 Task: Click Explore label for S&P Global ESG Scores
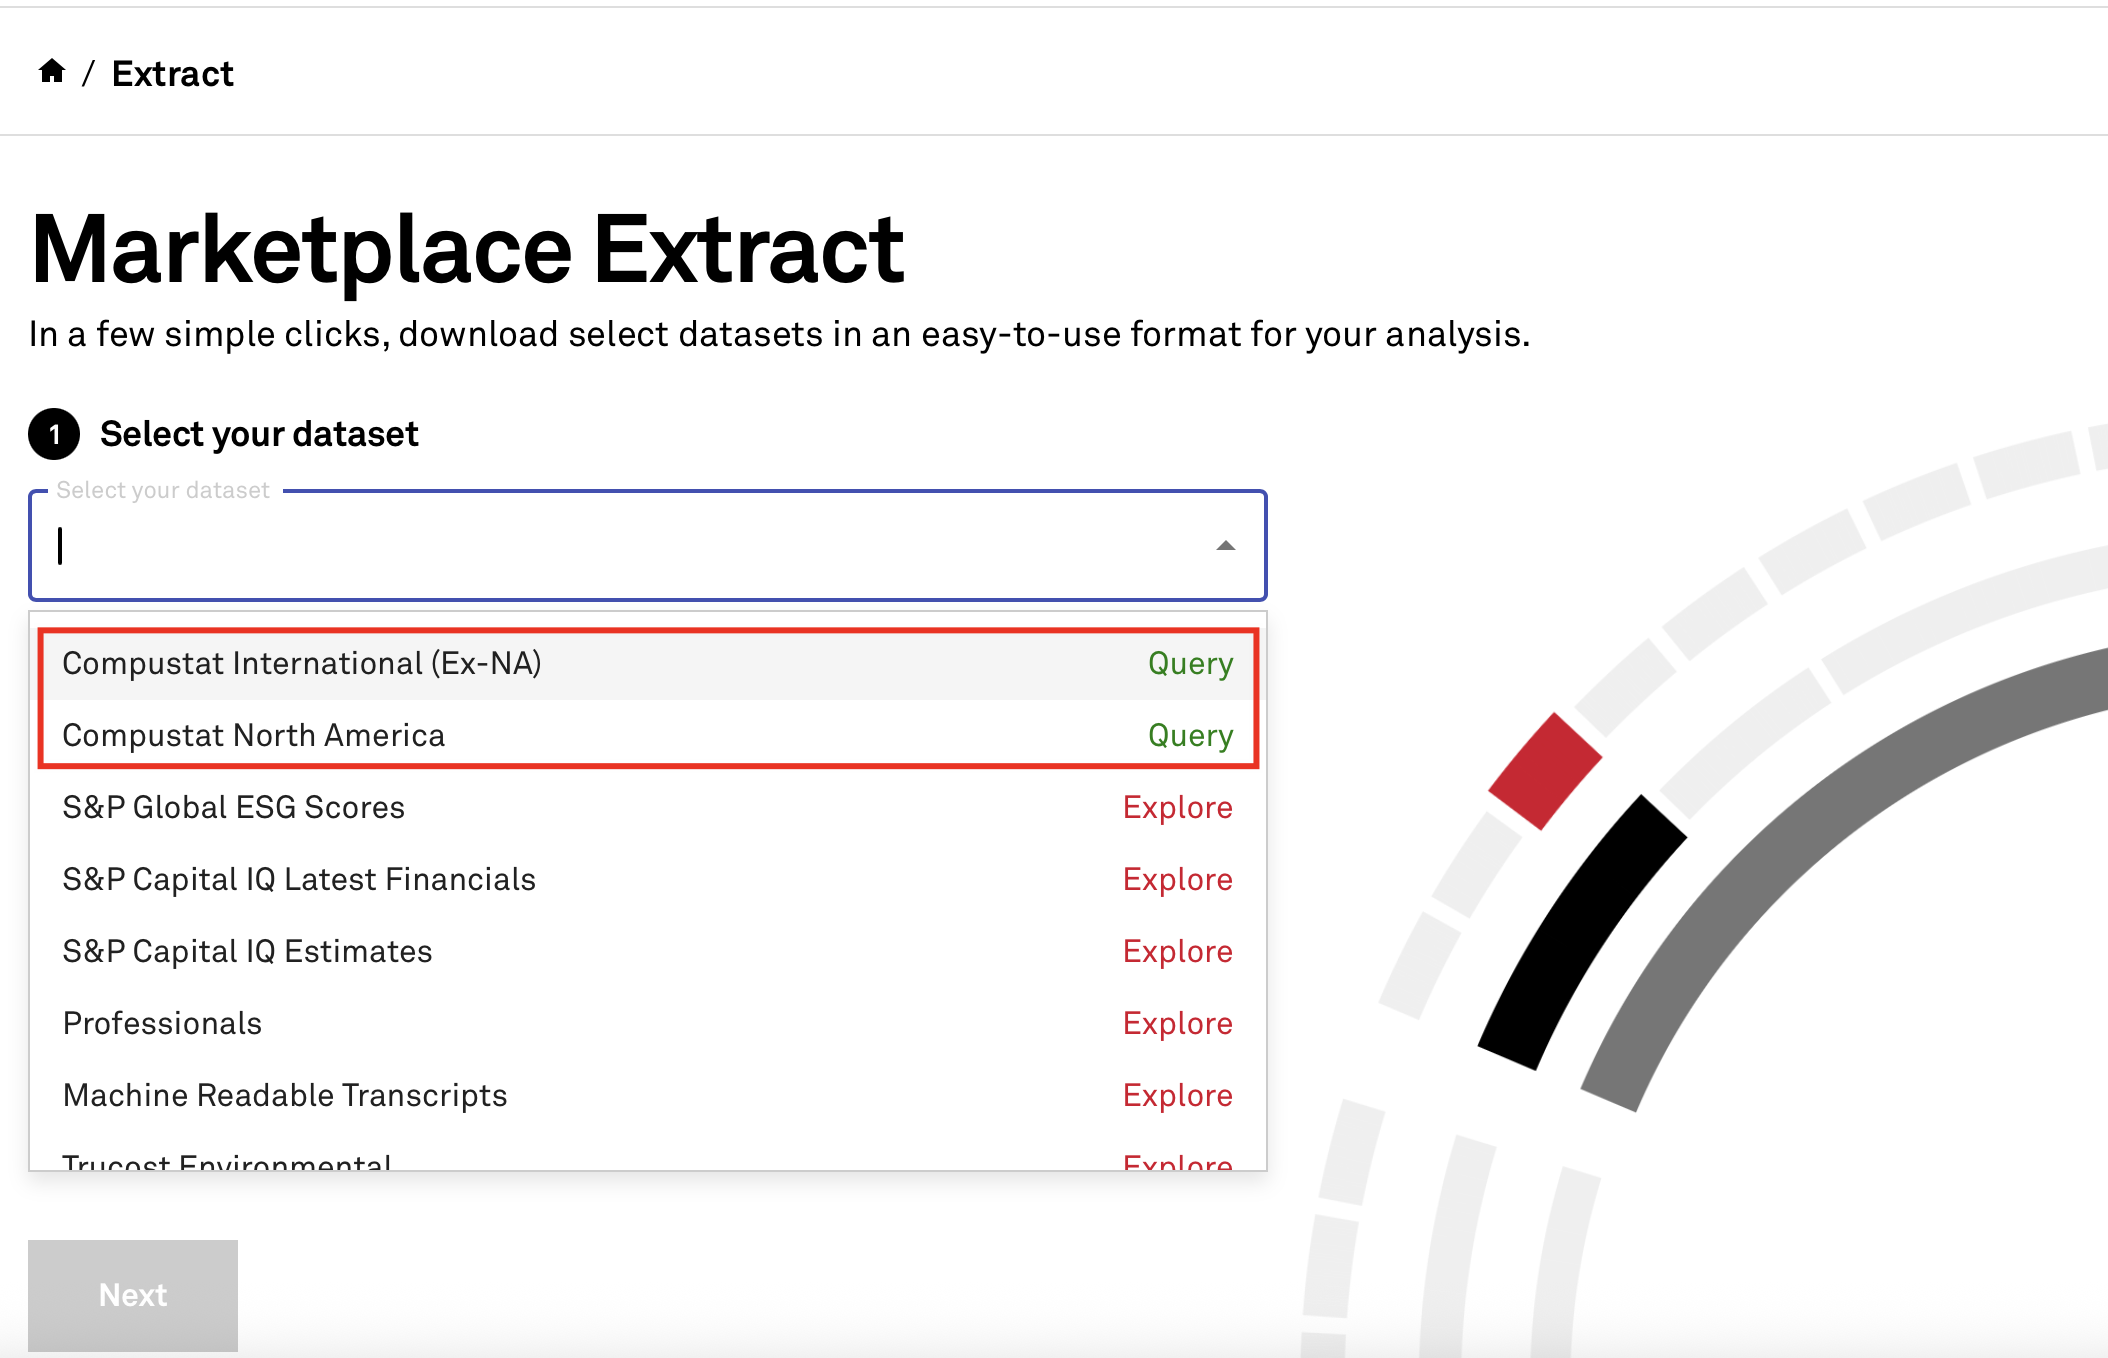pos(1178,808)
